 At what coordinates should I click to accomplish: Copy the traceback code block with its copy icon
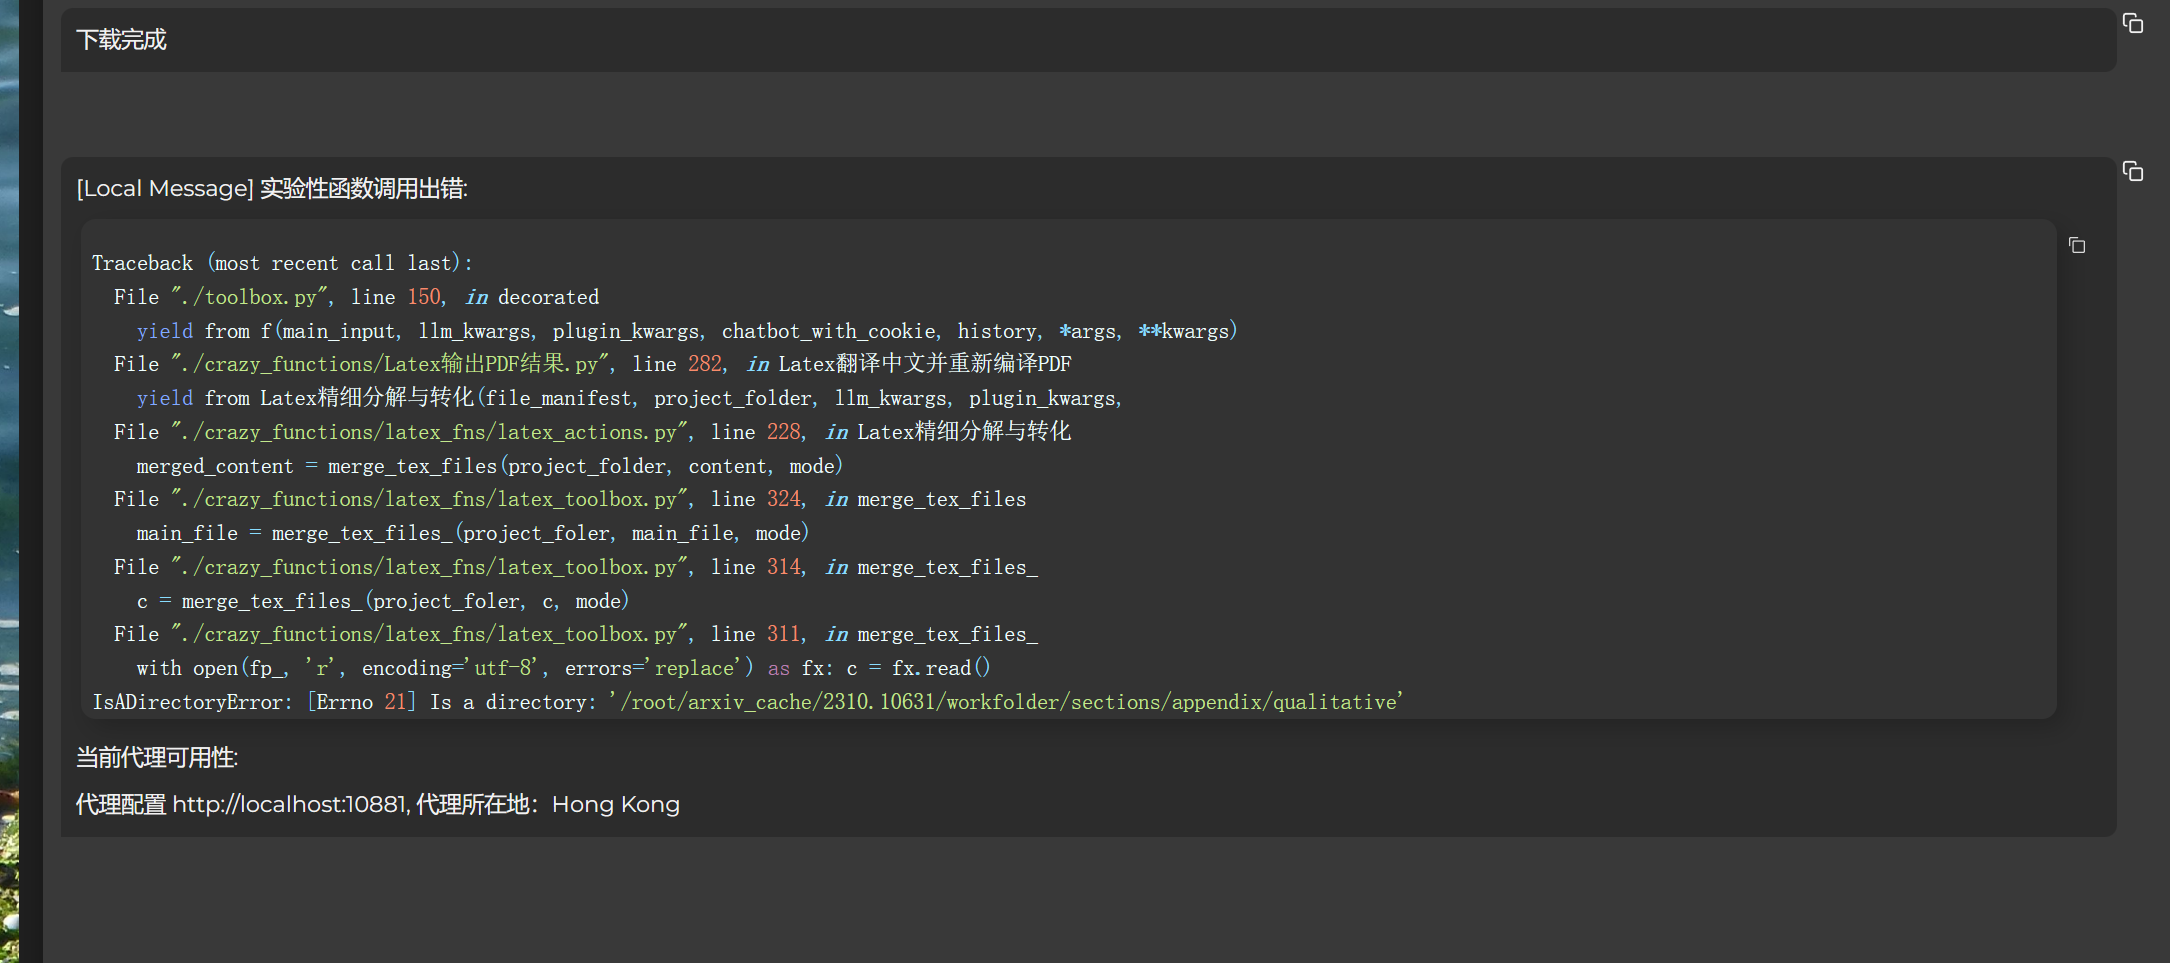tap(2076, 245)
